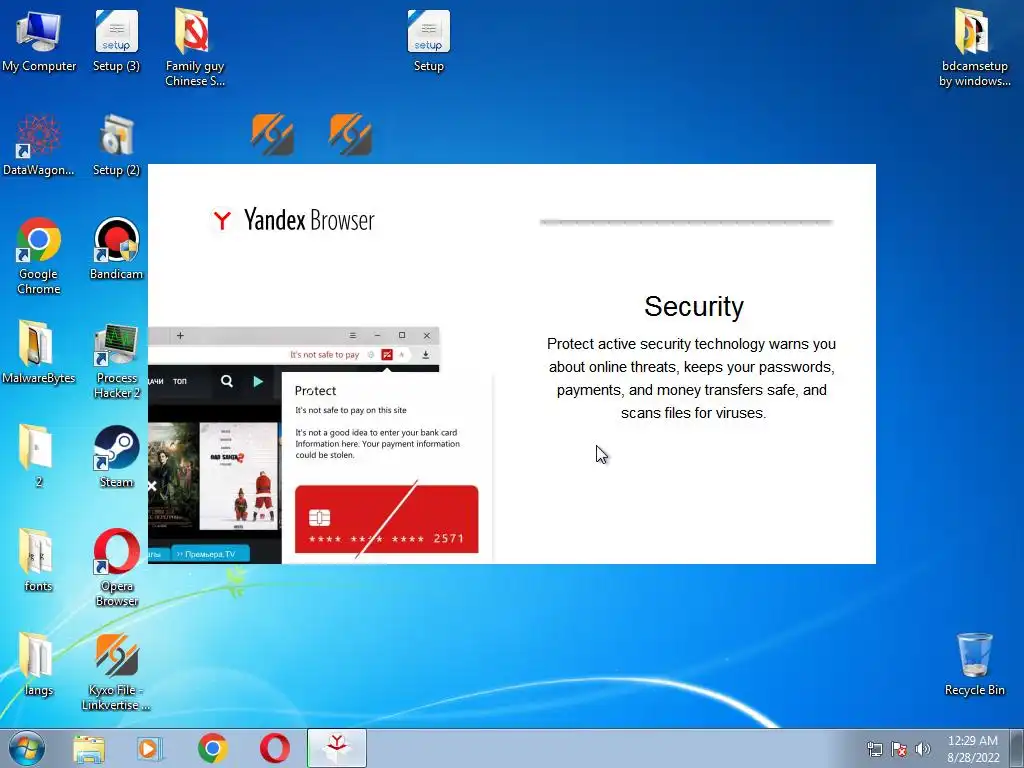The image size is (1024, 768).
Task: Open the Recycle Bin
Action: [974, 665]
